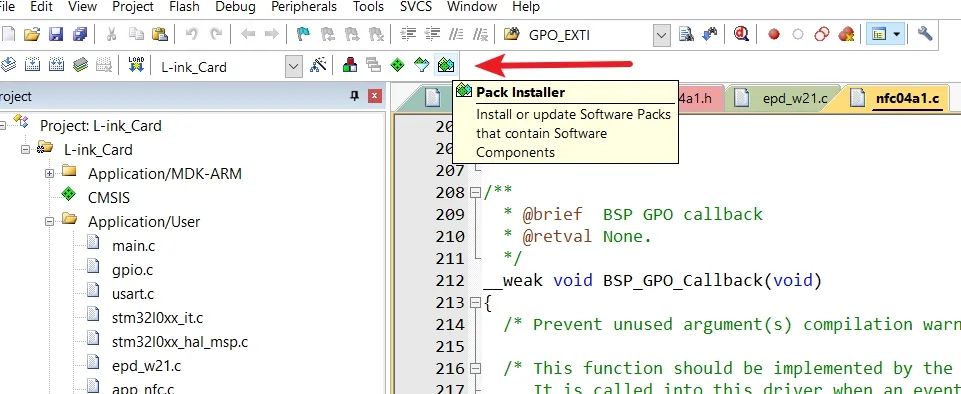
Task: Collapse the L-ink_Card target node
Action: (25, 149)
